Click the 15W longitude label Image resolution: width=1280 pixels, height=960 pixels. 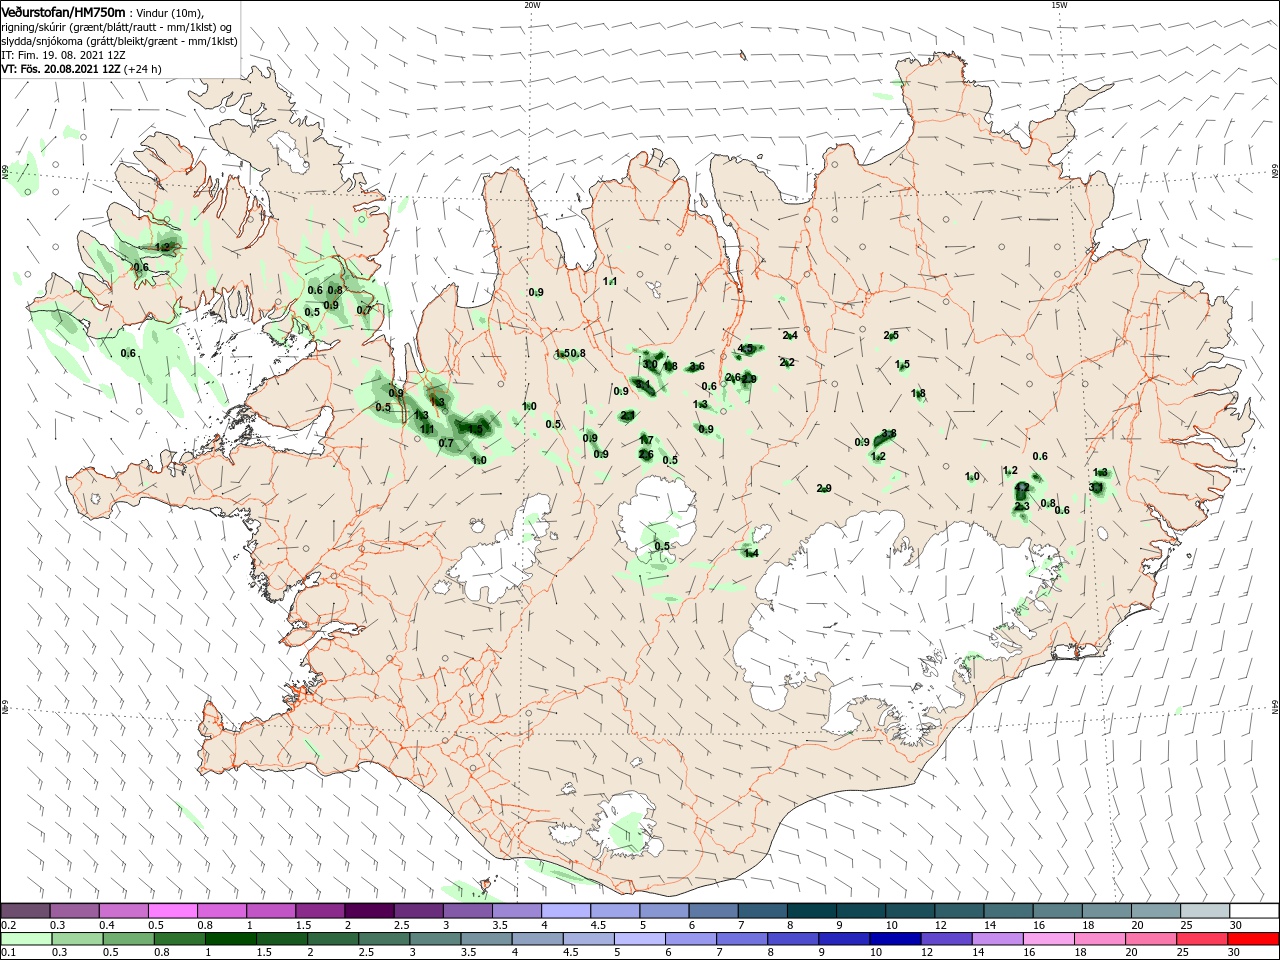coord(1059,5)
